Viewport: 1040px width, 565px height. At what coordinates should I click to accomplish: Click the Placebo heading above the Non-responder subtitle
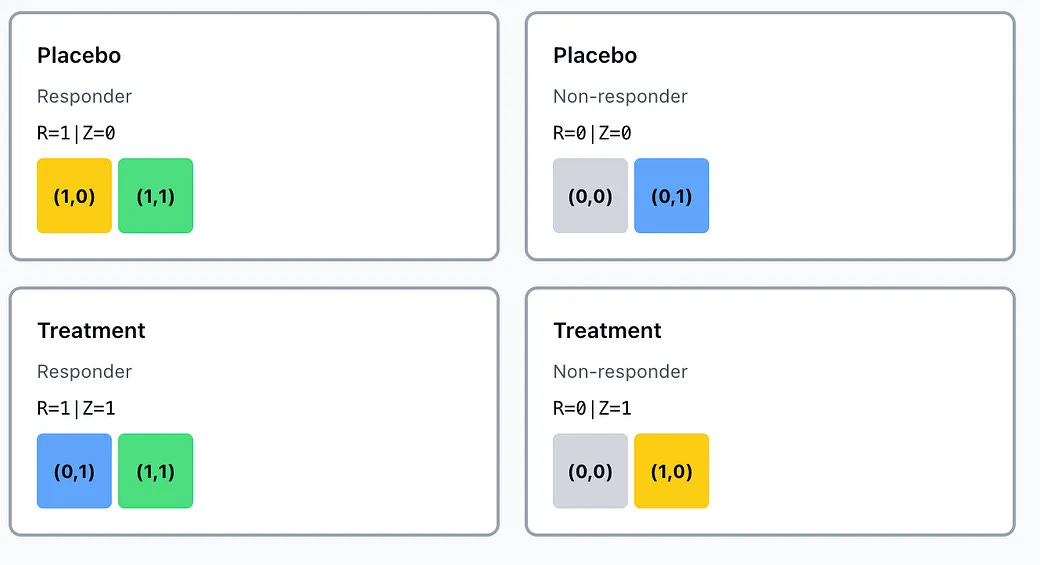pos(595,56)
